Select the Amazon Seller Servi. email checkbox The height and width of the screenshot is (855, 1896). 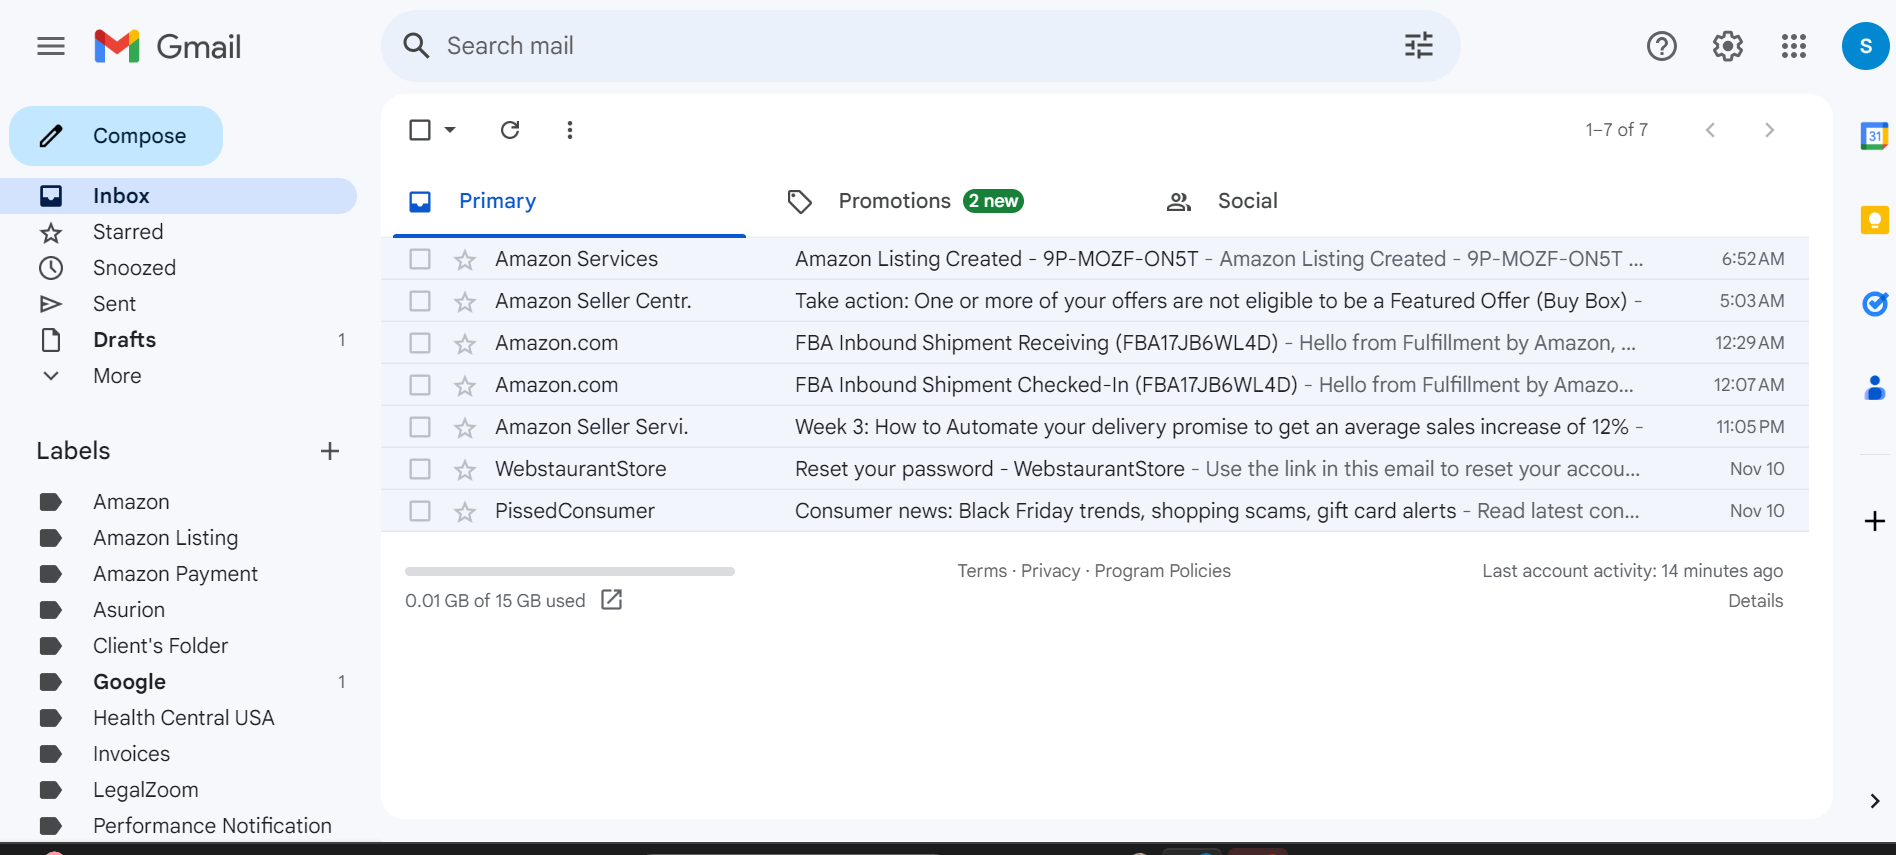(x=420, y=427)
